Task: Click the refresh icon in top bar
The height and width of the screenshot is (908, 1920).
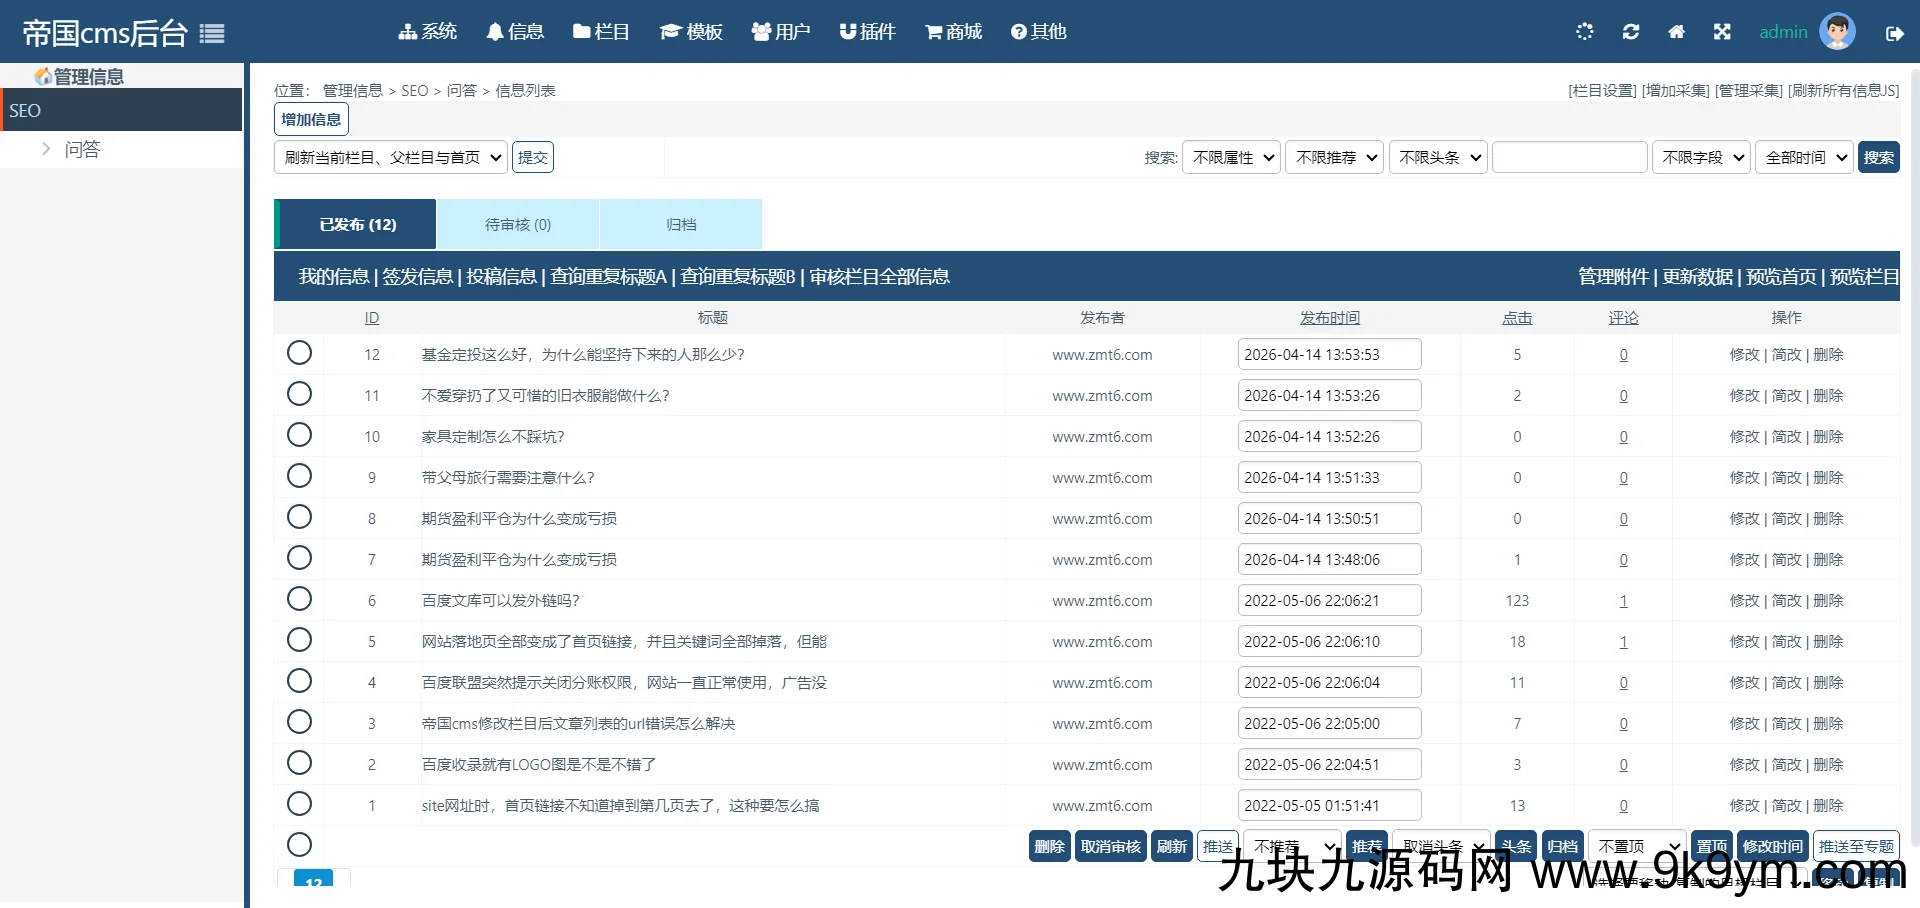Action: click(x=1631, y=32)
